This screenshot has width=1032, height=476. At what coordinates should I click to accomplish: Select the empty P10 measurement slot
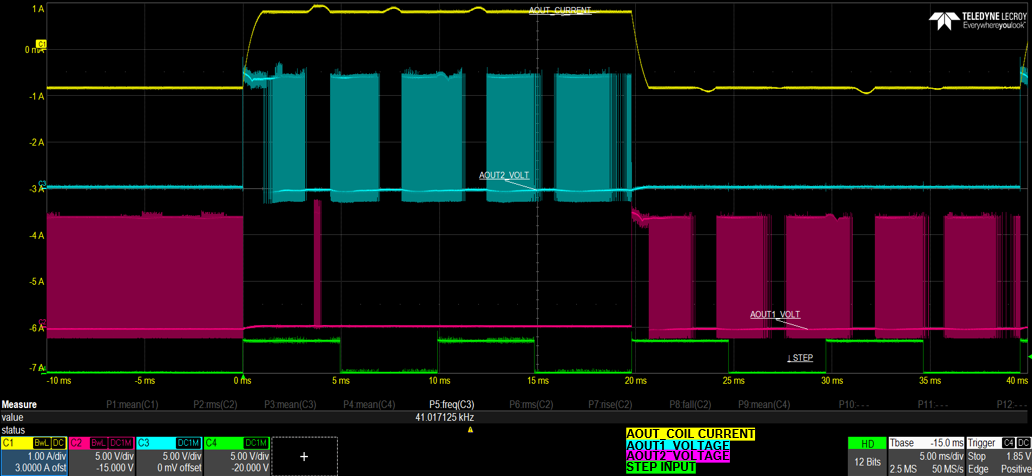(x=854, y=405)
